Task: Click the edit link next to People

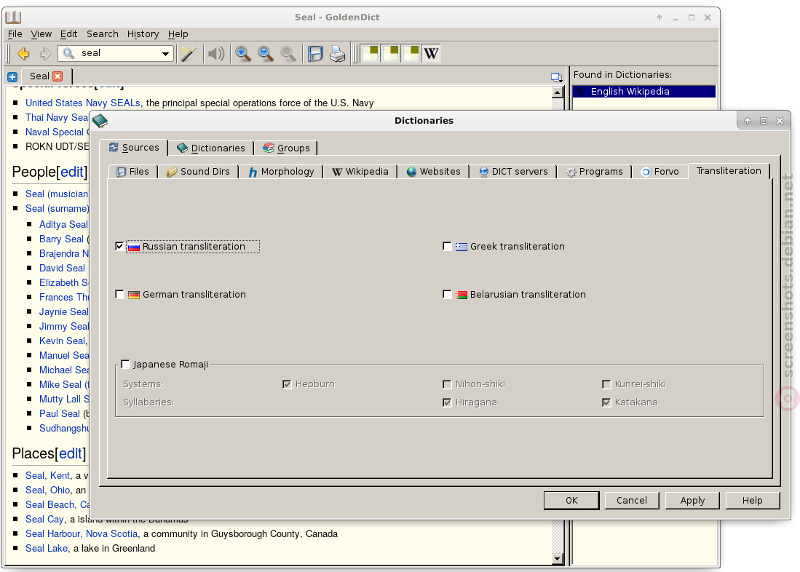Action: pyautogui.click(x=72, y=172)
